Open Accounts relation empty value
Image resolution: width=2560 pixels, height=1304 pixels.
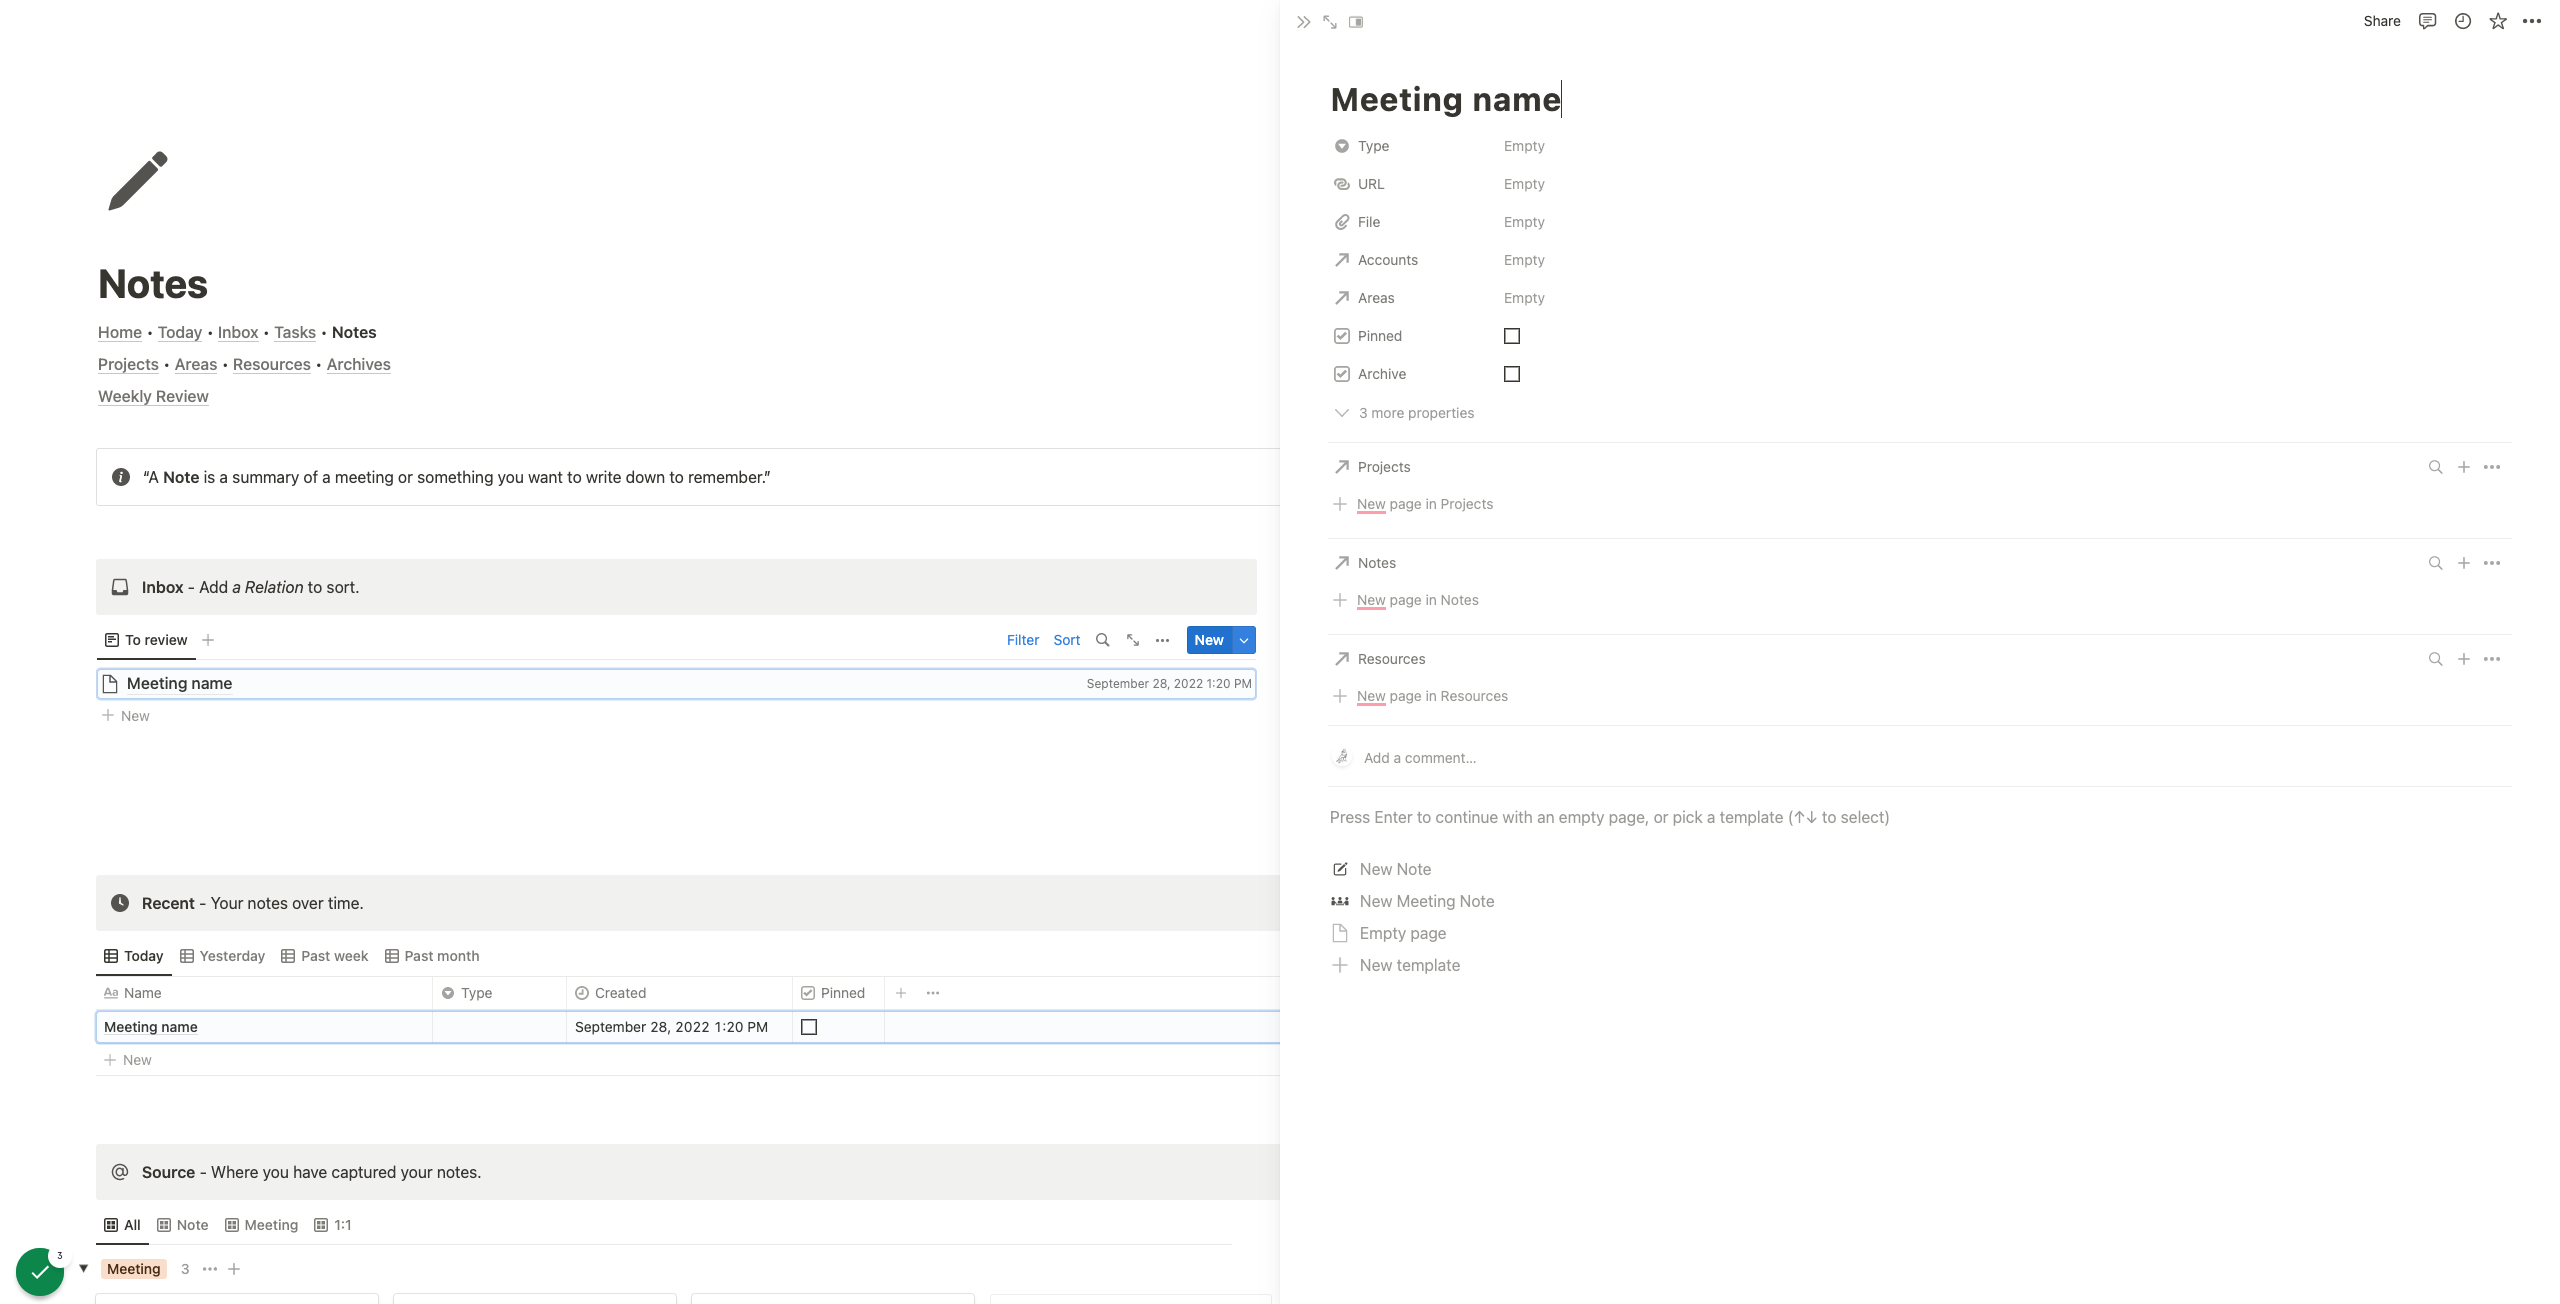[x=1524, y=260]
